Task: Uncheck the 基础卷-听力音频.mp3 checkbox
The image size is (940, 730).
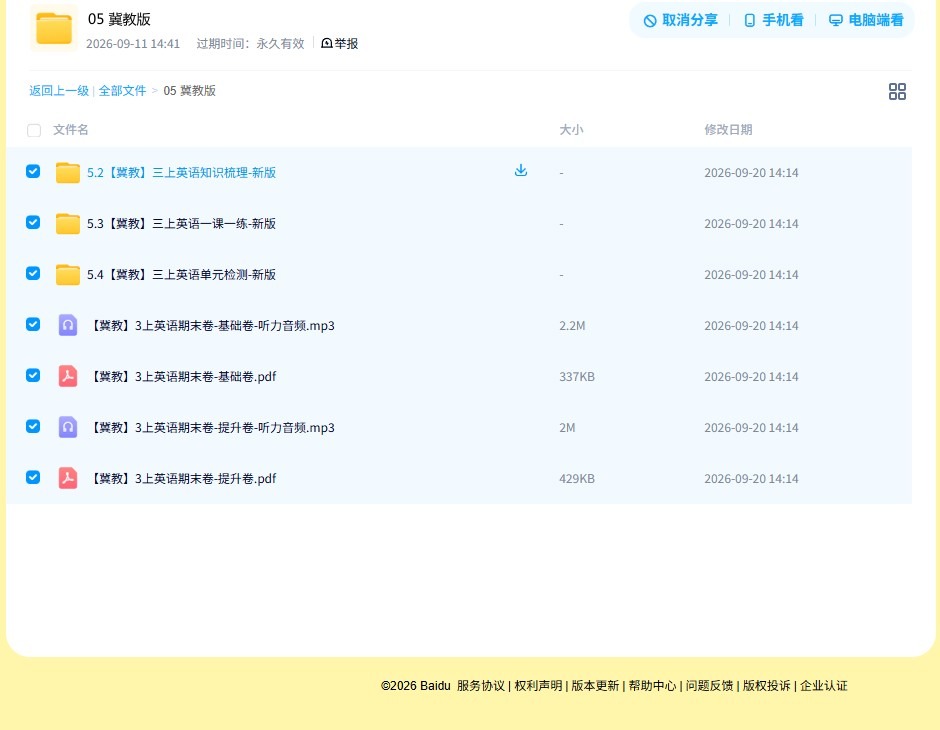Action: tap(33, 324)
